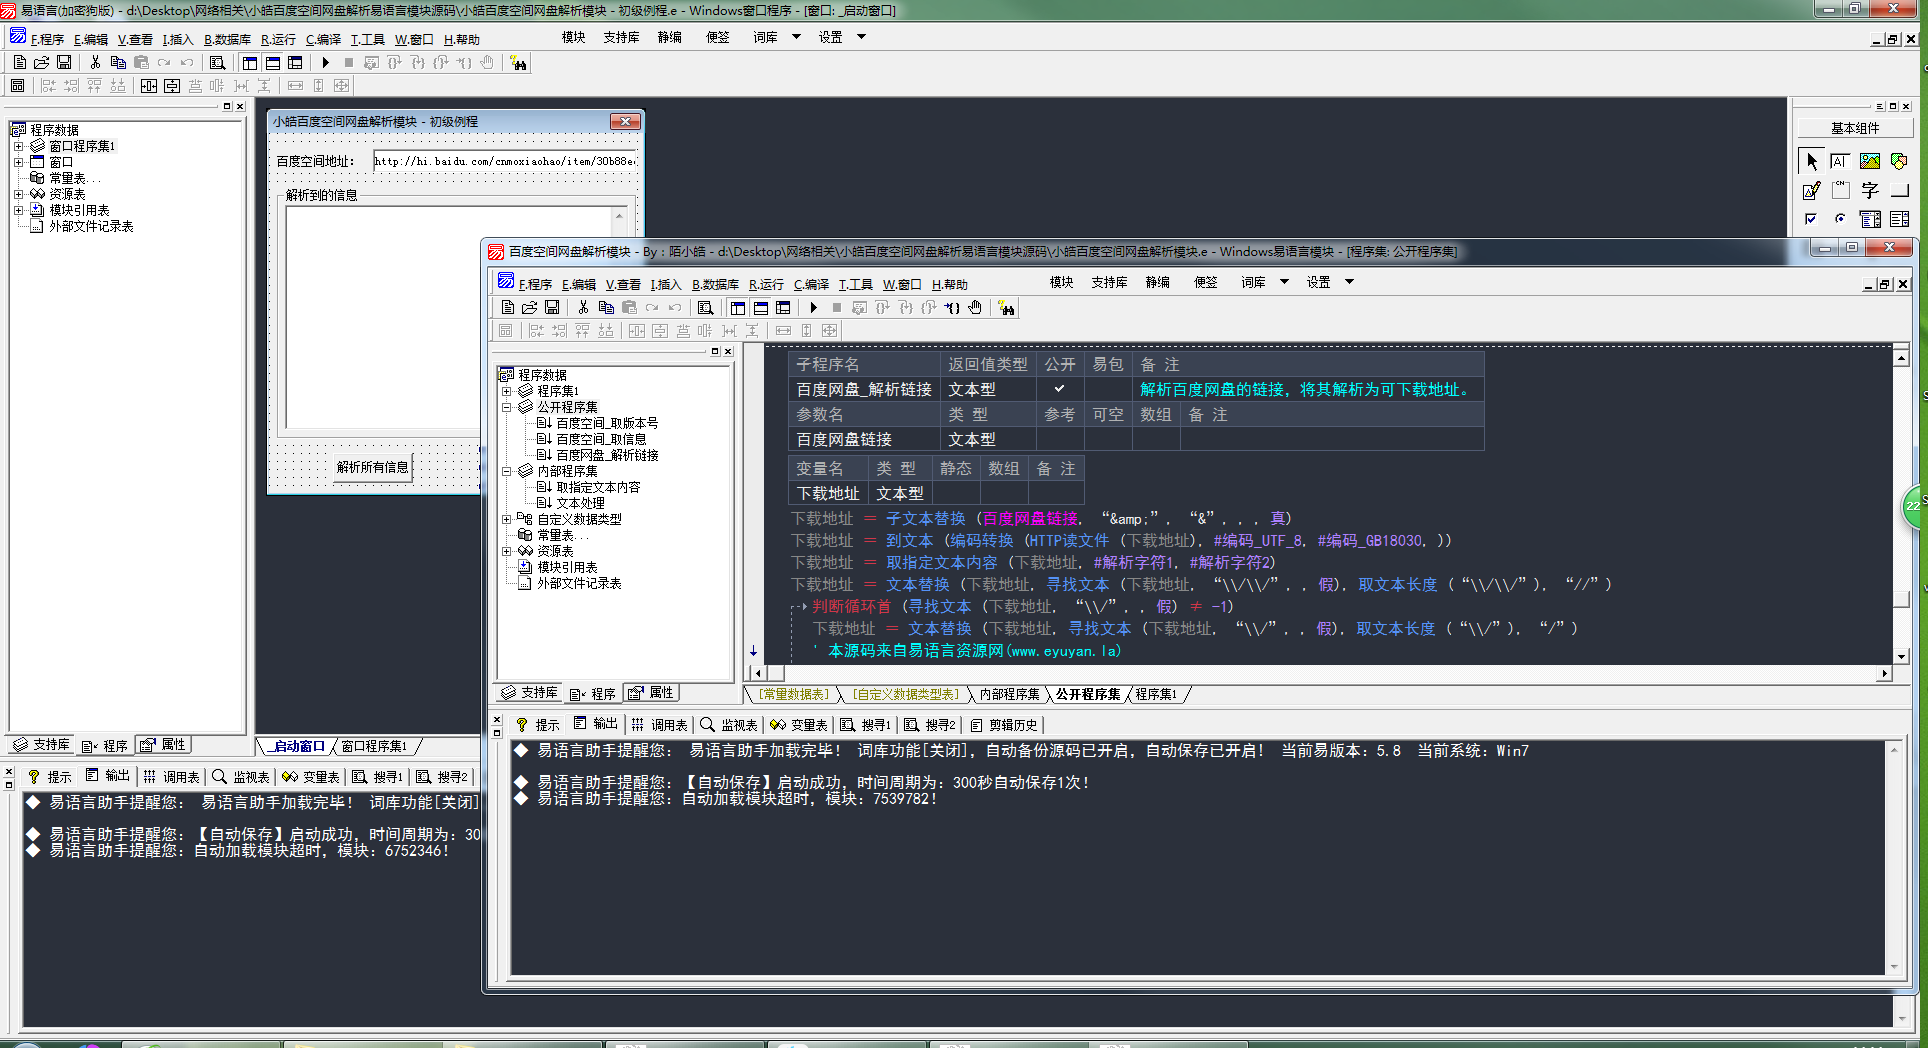The image size is (1928, 1048).
Task: Open T.工具 menu in front window
Action: 855,284
